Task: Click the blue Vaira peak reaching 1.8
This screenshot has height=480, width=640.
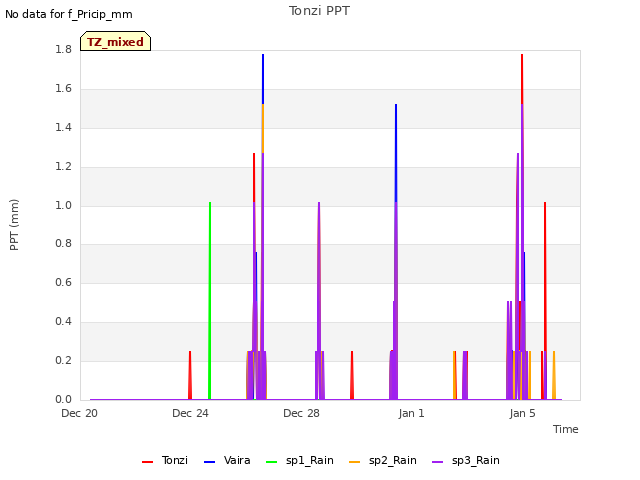Action: point(263,78)
